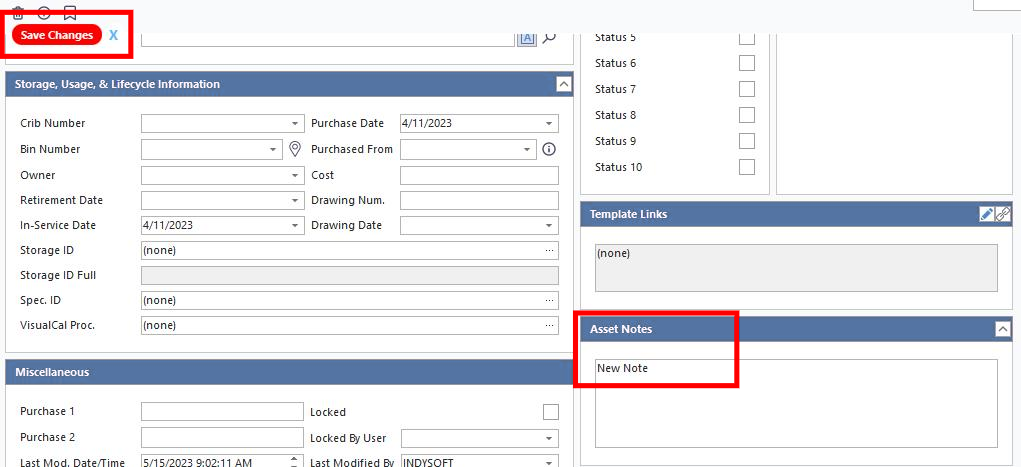Image resolution: width=1021 pixels, height=467 pixels.
Task: Expand the Owner dropdown
Action: (x=295, y=175)
